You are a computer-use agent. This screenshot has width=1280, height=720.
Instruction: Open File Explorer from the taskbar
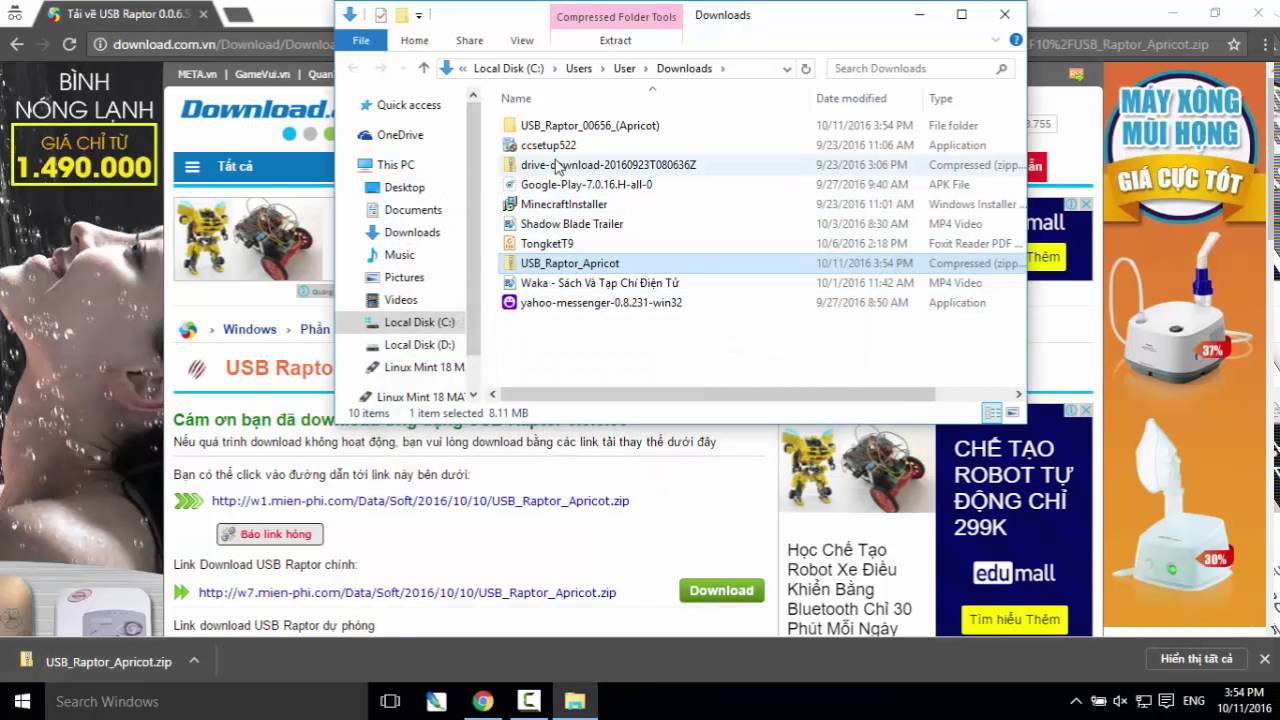click(575, 701)
